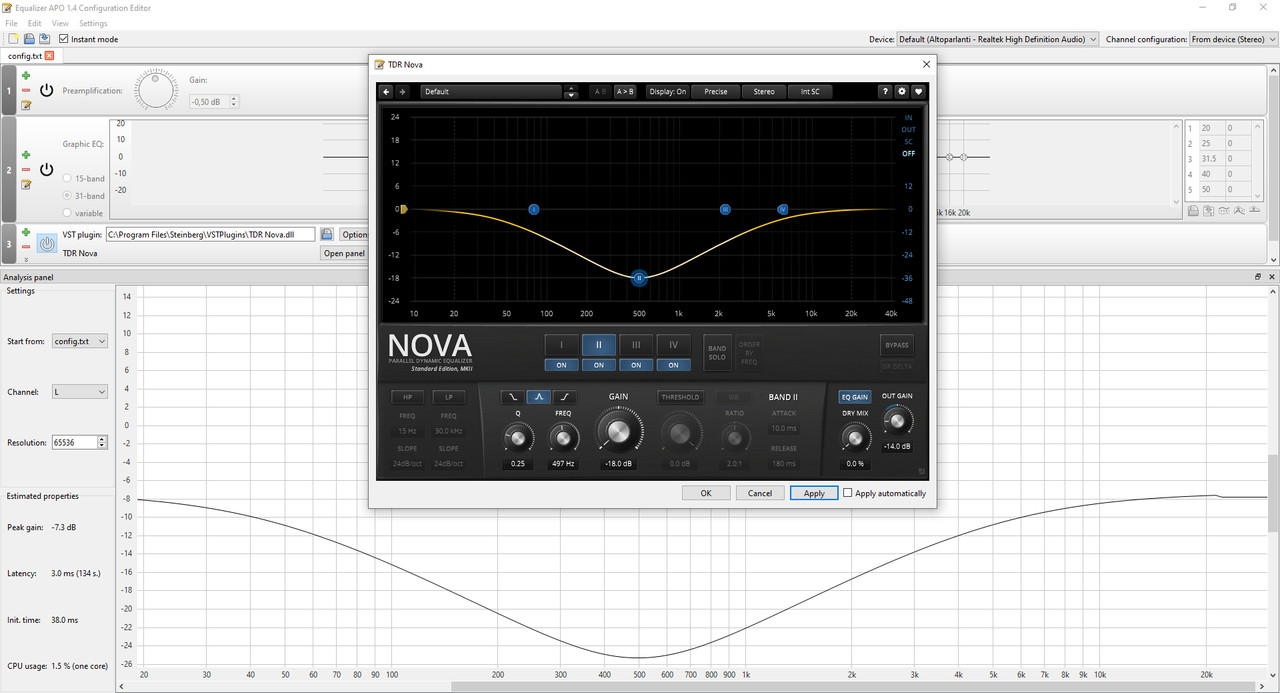Select band III button in Nova
Viewport: 1280px width, 693px height.
(x=636, y=345)
